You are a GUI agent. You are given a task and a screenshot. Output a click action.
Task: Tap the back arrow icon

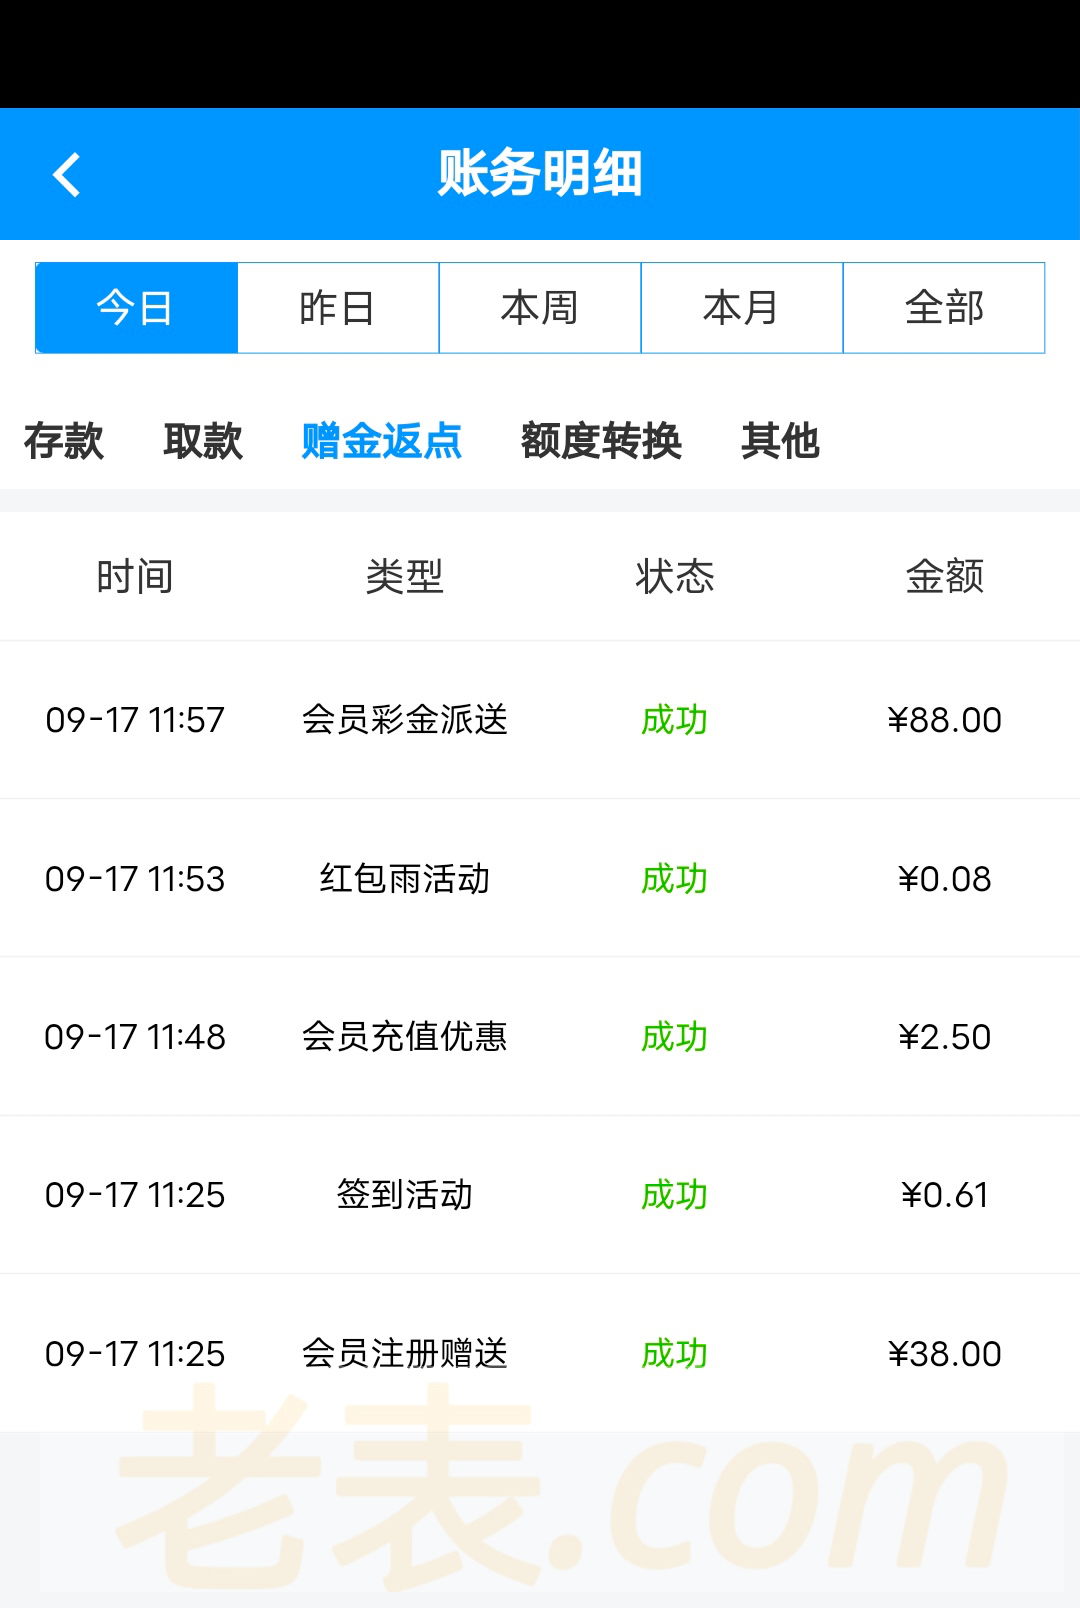click(x=67, y=175)
